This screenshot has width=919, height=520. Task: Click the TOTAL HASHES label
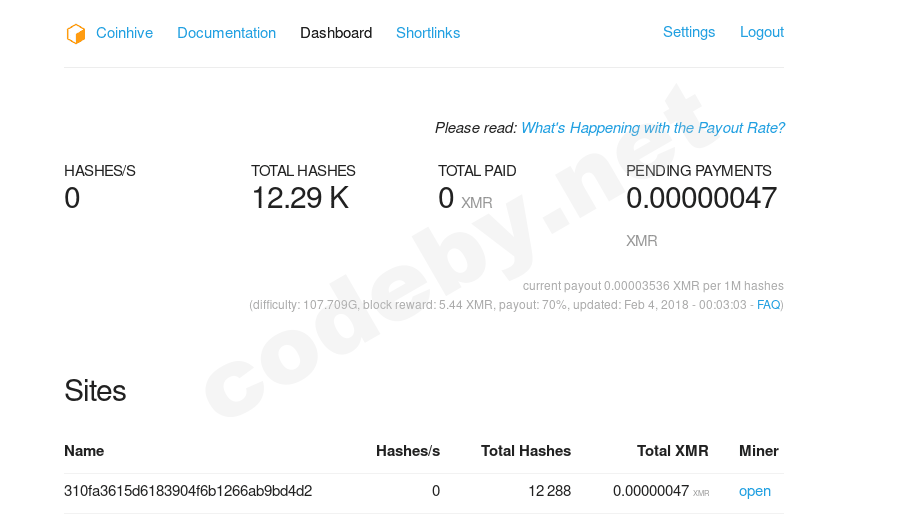point(303,171)
